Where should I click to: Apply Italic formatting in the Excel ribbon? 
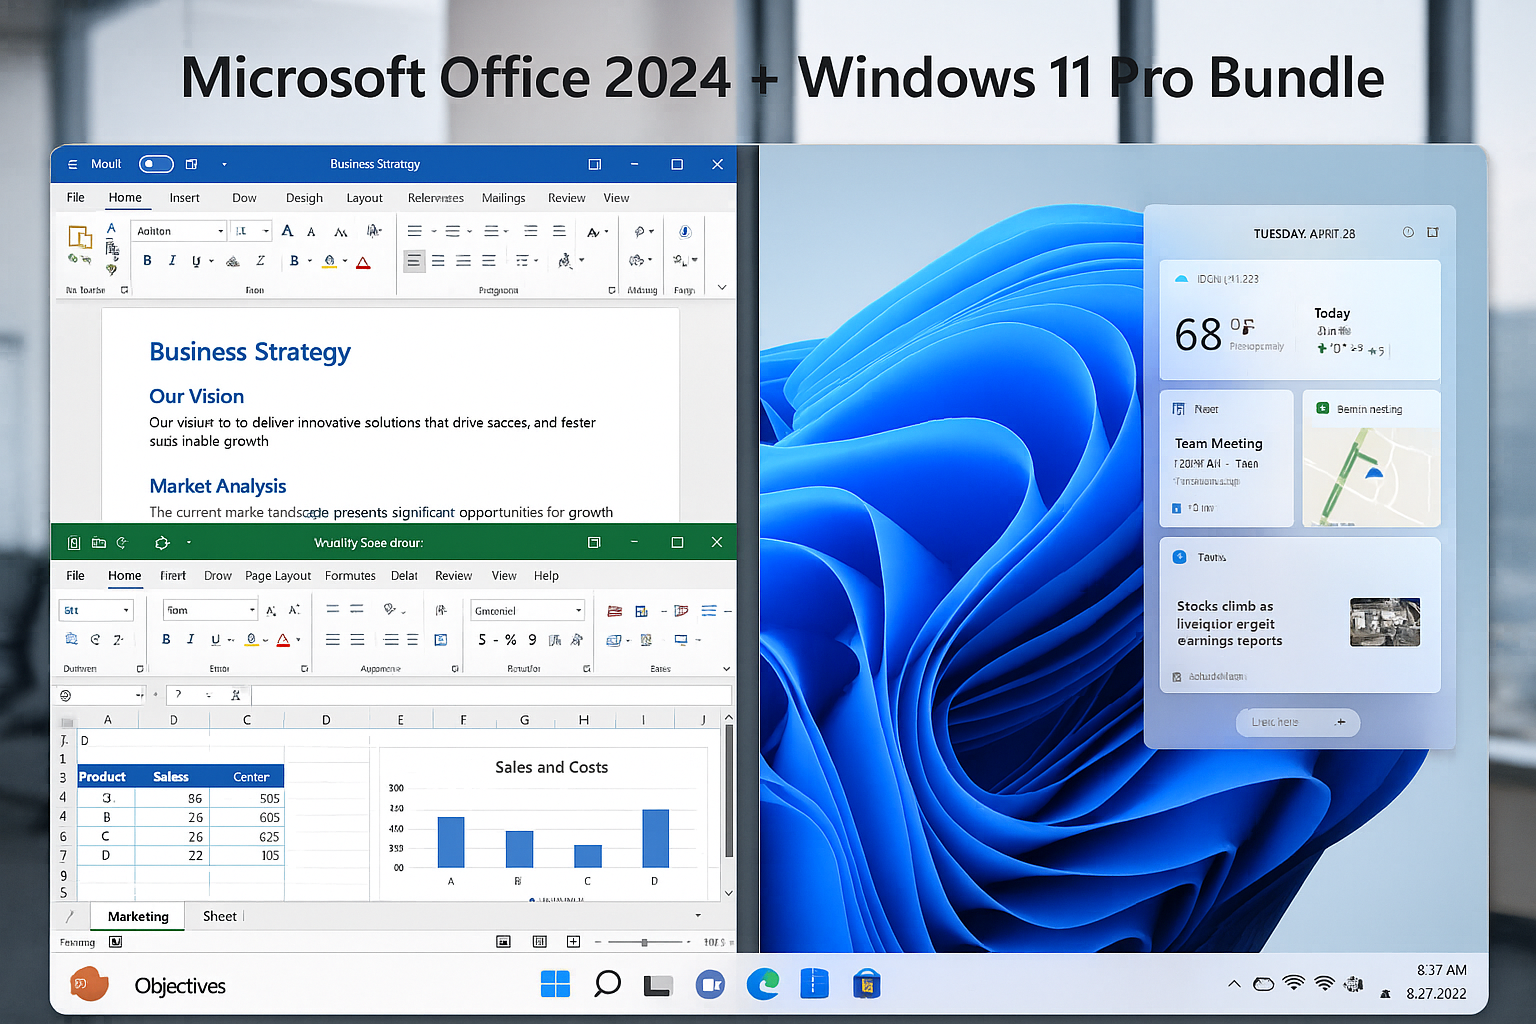[190, 638]
